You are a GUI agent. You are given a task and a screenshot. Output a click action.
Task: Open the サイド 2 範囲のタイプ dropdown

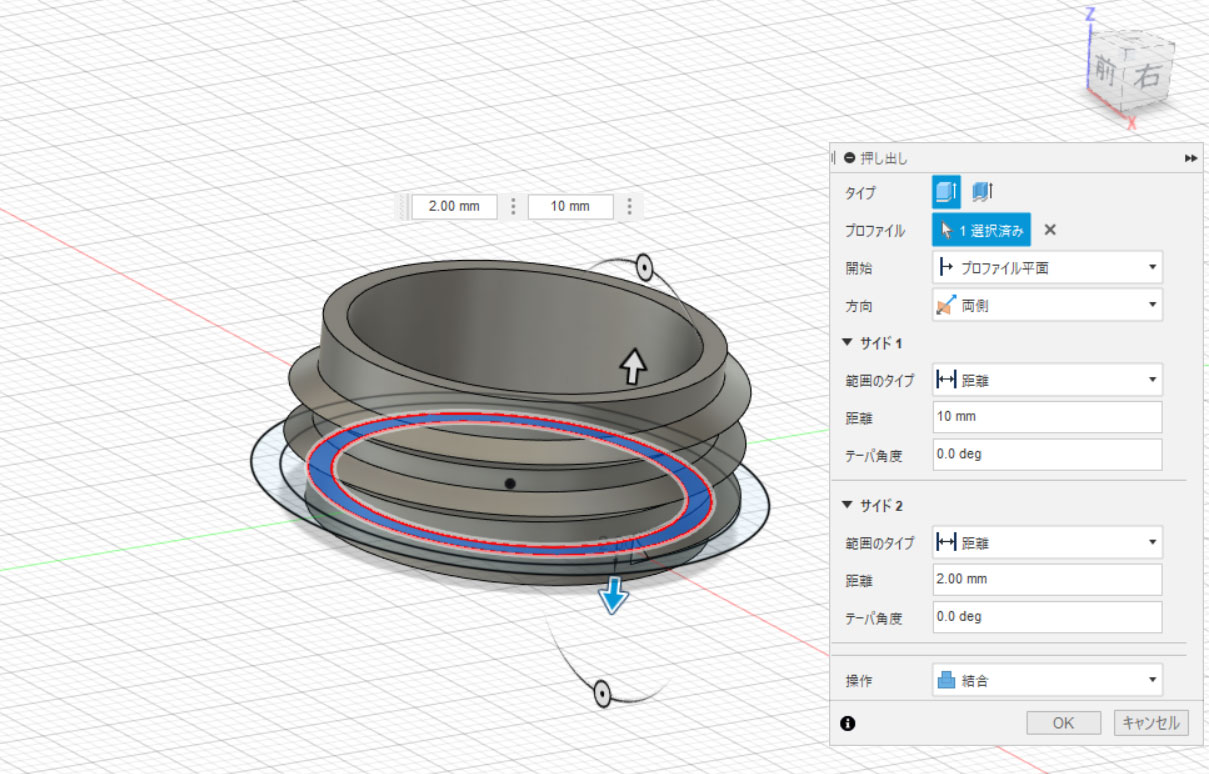click(x=1047, y=543)
